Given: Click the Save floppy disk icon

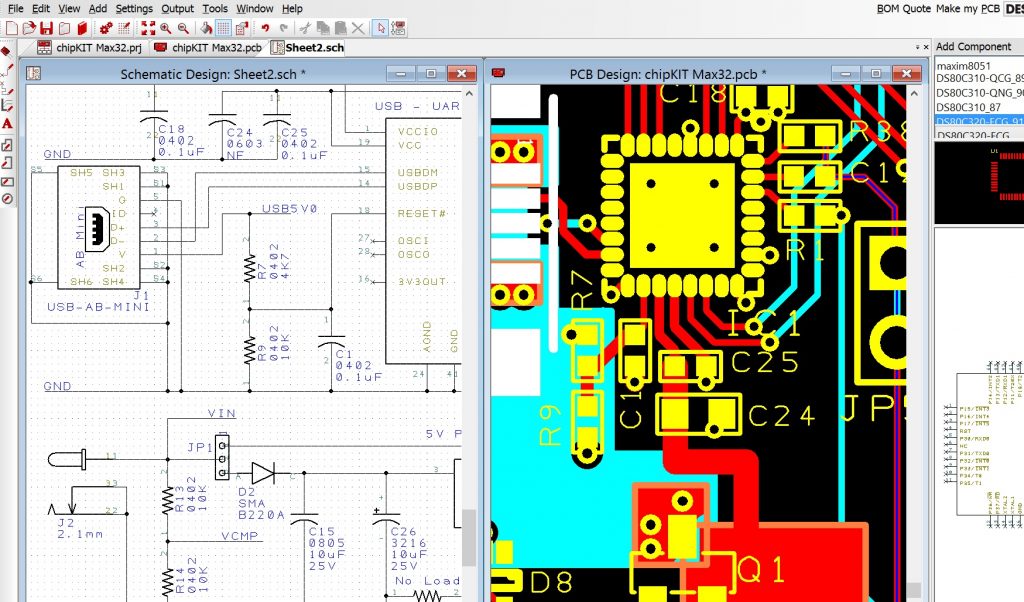Looking at the screenshot, I should point(48,27).
